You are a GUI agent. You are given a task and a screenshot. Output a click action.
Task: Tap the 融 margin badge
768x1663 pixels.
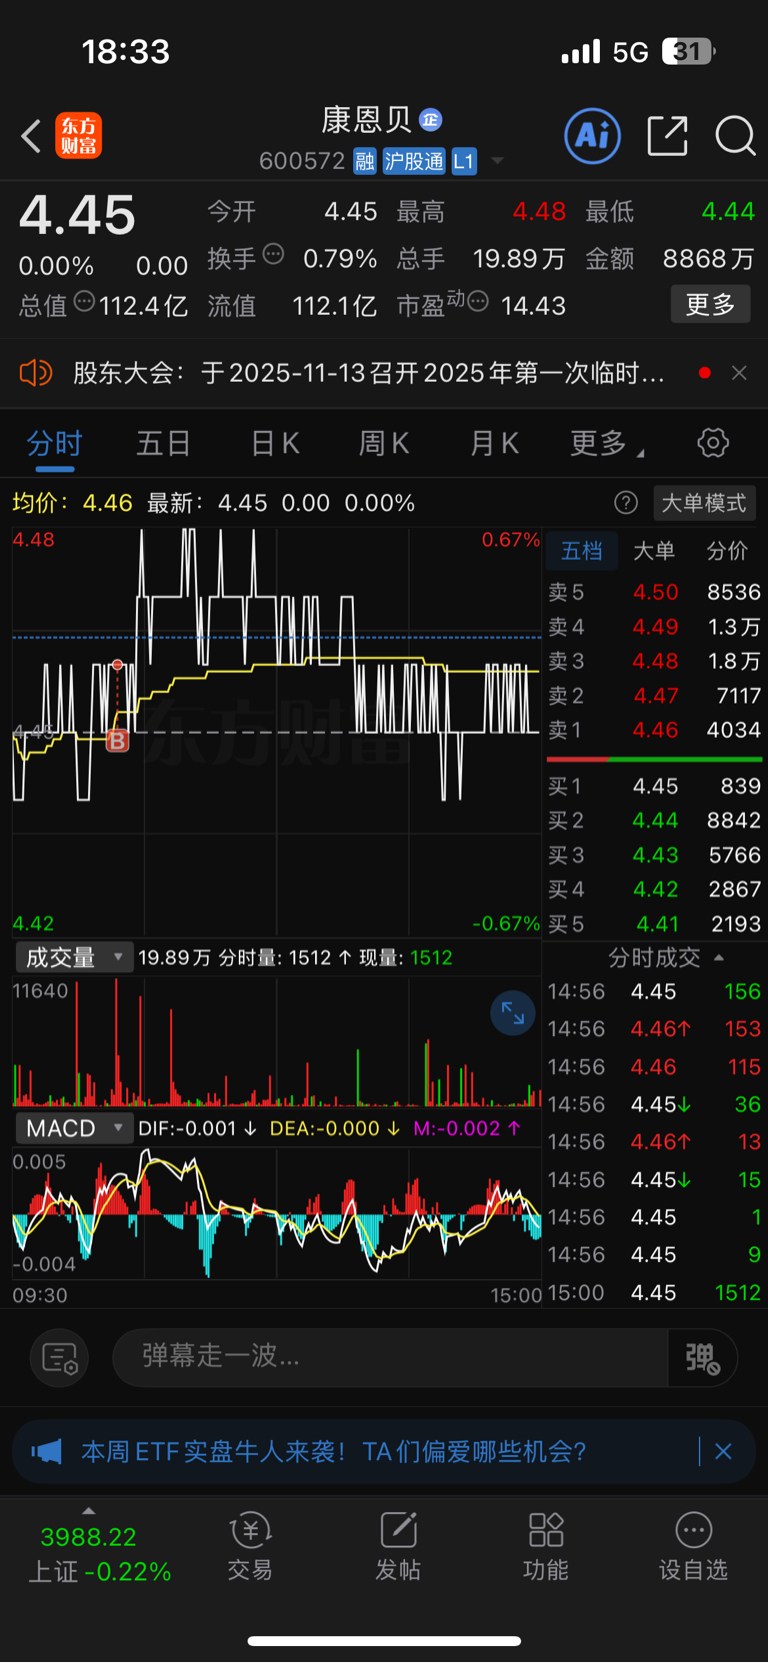365,161
